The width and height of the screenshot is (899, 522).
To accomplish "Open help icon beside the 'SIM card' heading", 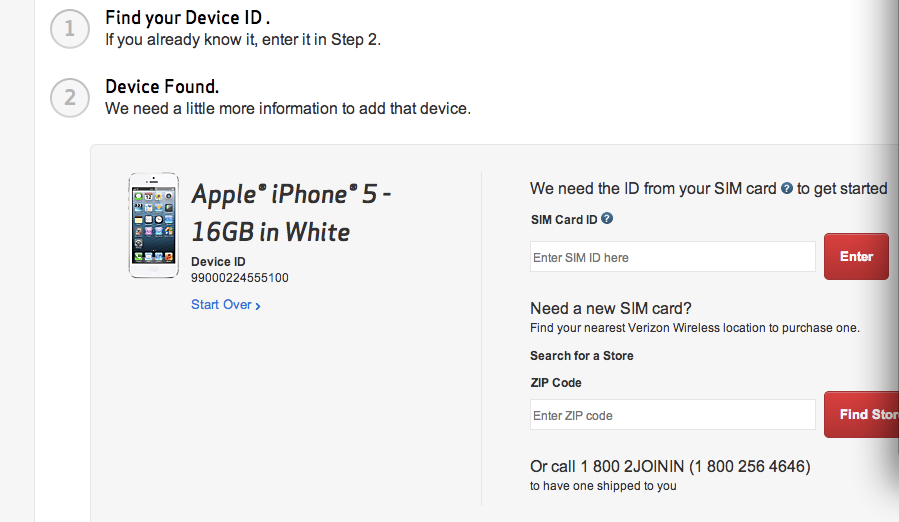I will pyautogui.click(x=787, y=188).
